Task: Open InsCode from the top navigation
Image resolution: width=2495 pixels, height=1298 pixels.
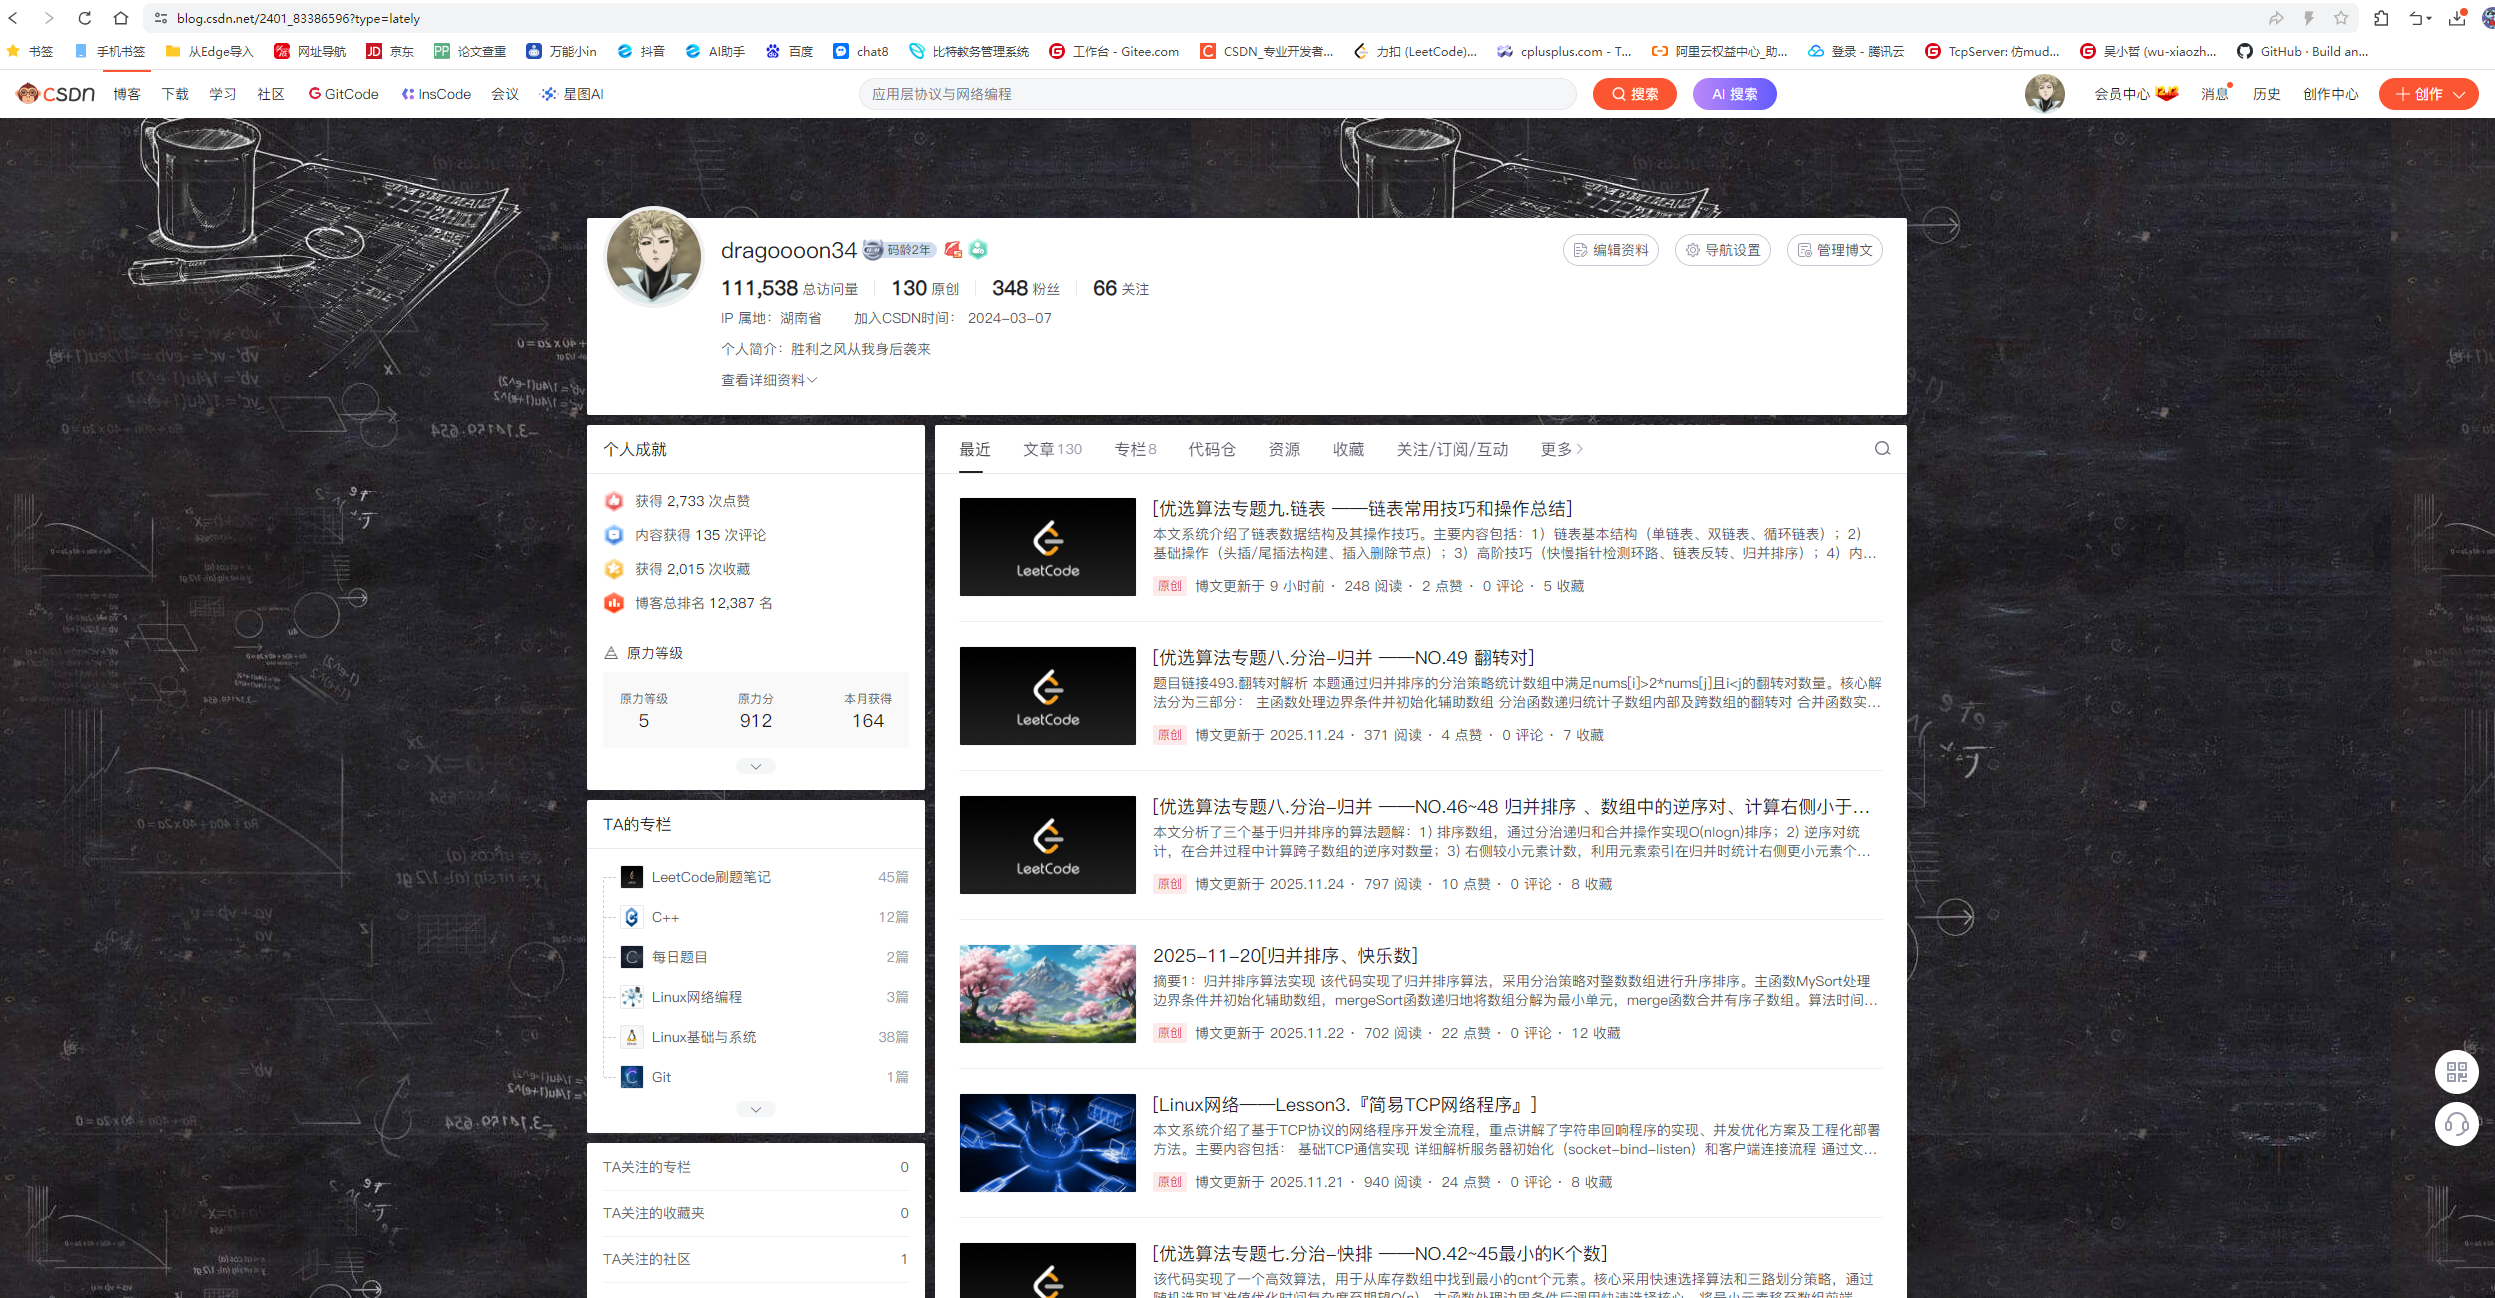Action: pos(436,93)
